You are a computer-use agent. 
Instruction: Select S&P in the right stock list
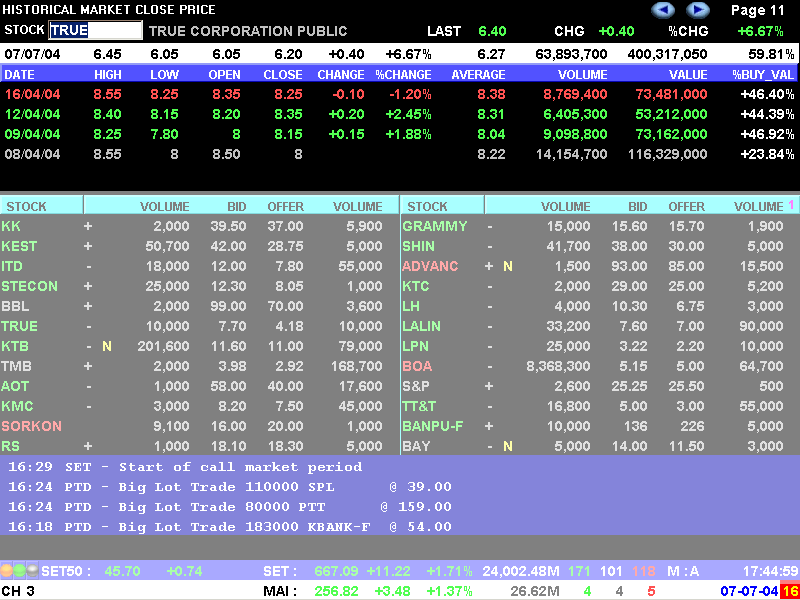pos(416,386)
